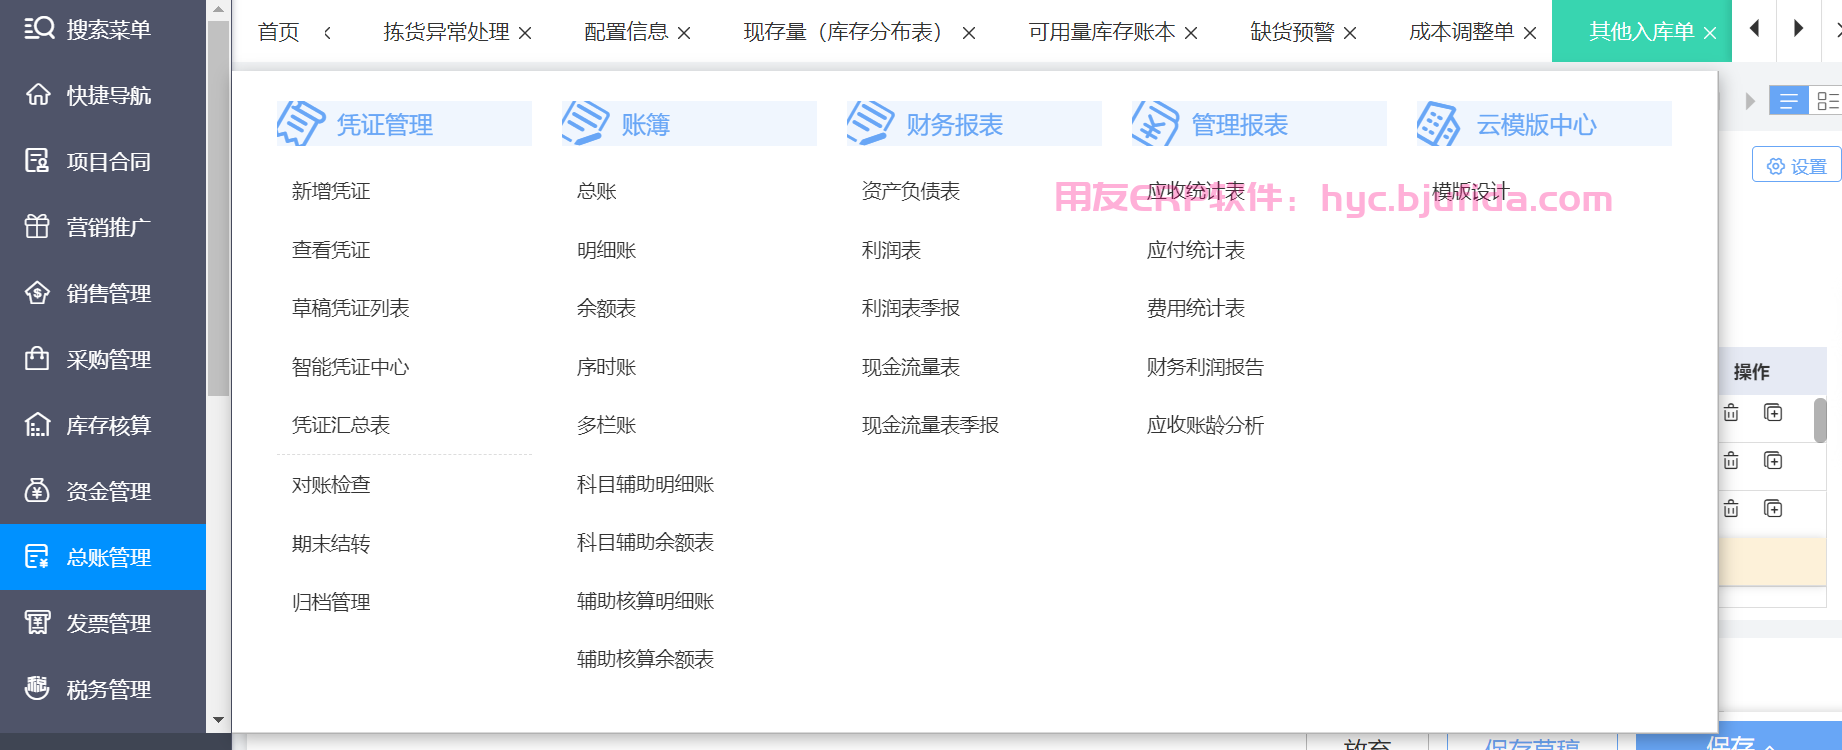Go to 快捷导航 in sidebar

click(103, 95)
